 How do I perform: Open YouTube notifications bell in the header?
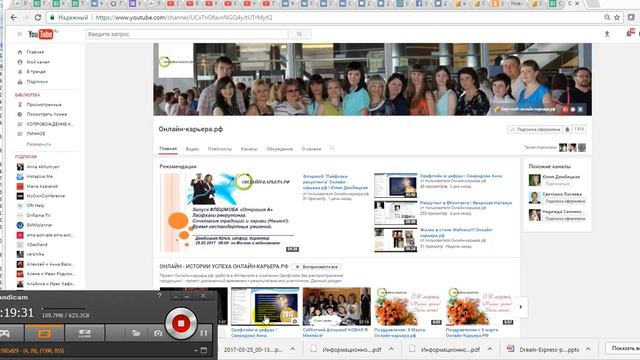[x=630, y=33]
